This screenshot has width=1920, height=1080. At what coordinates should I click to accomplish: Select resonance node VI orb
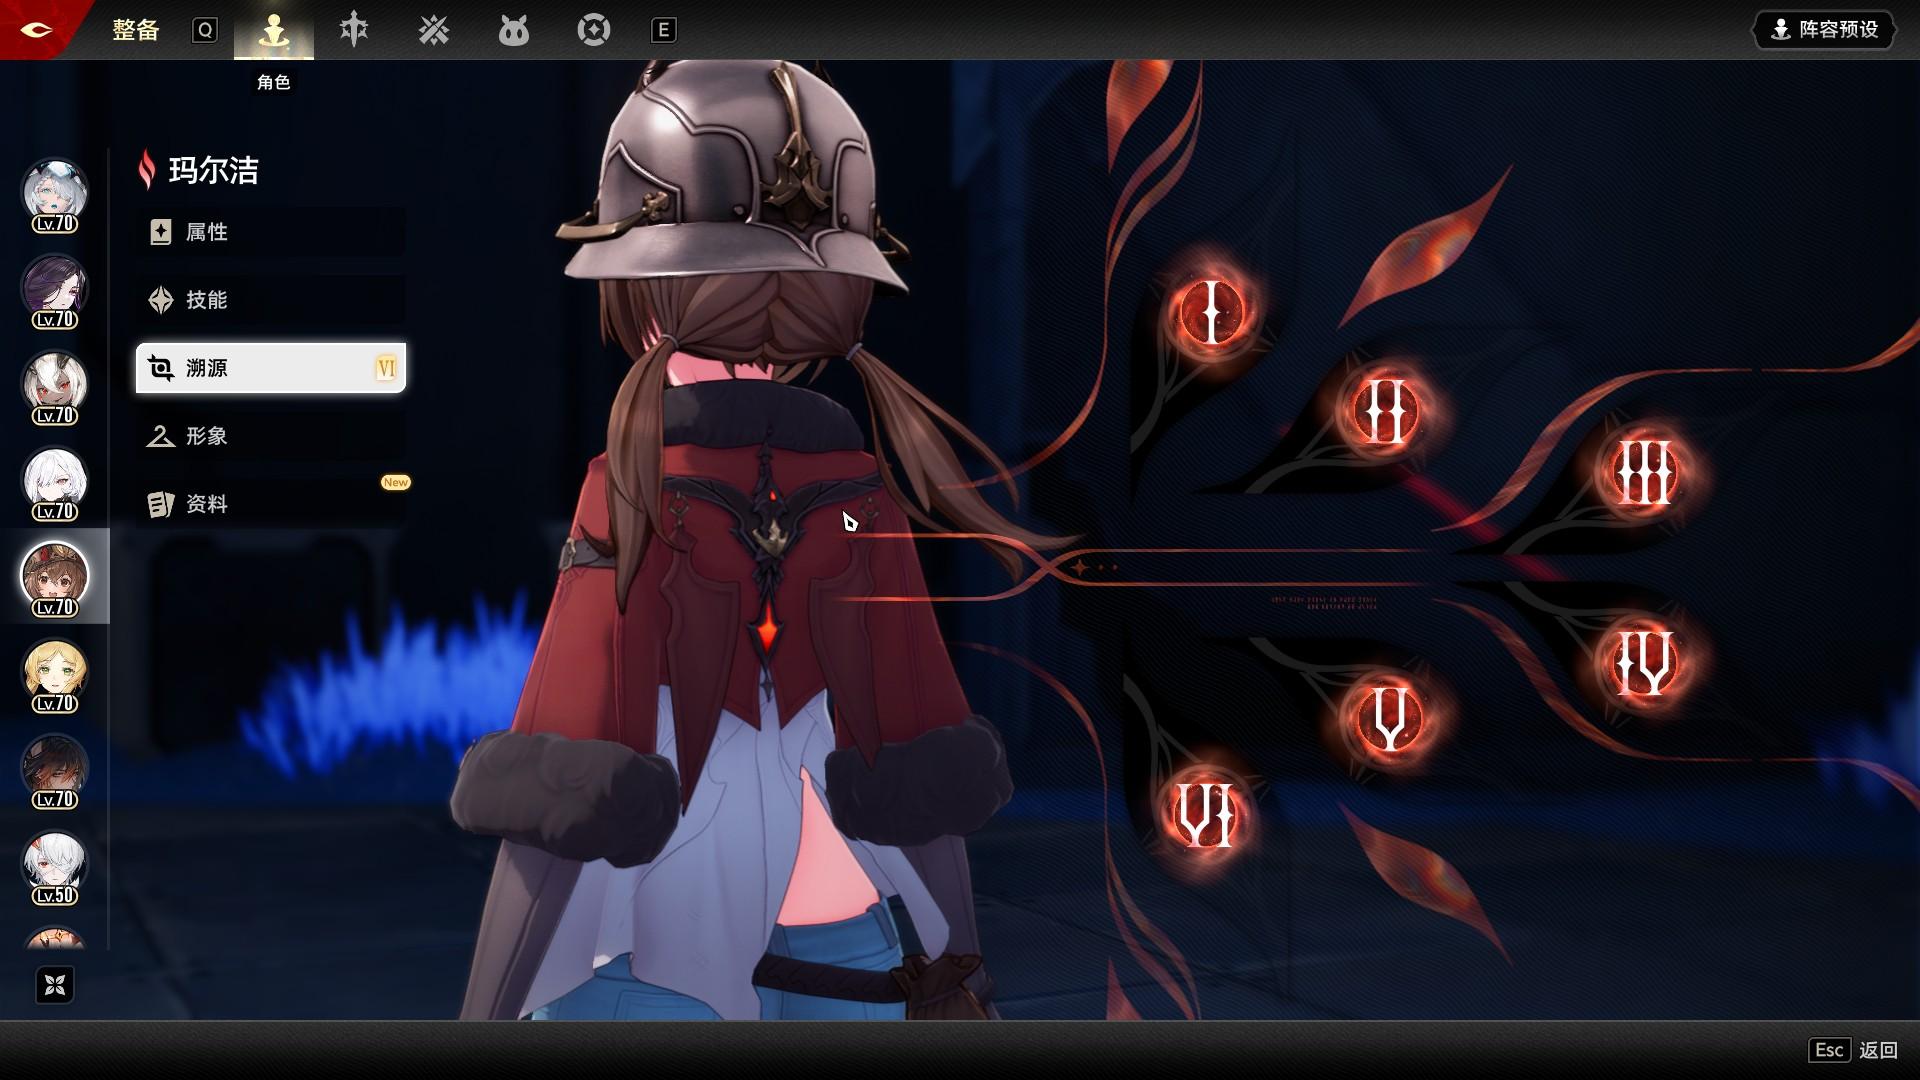pyautogui.click(x=1205, y=815)
